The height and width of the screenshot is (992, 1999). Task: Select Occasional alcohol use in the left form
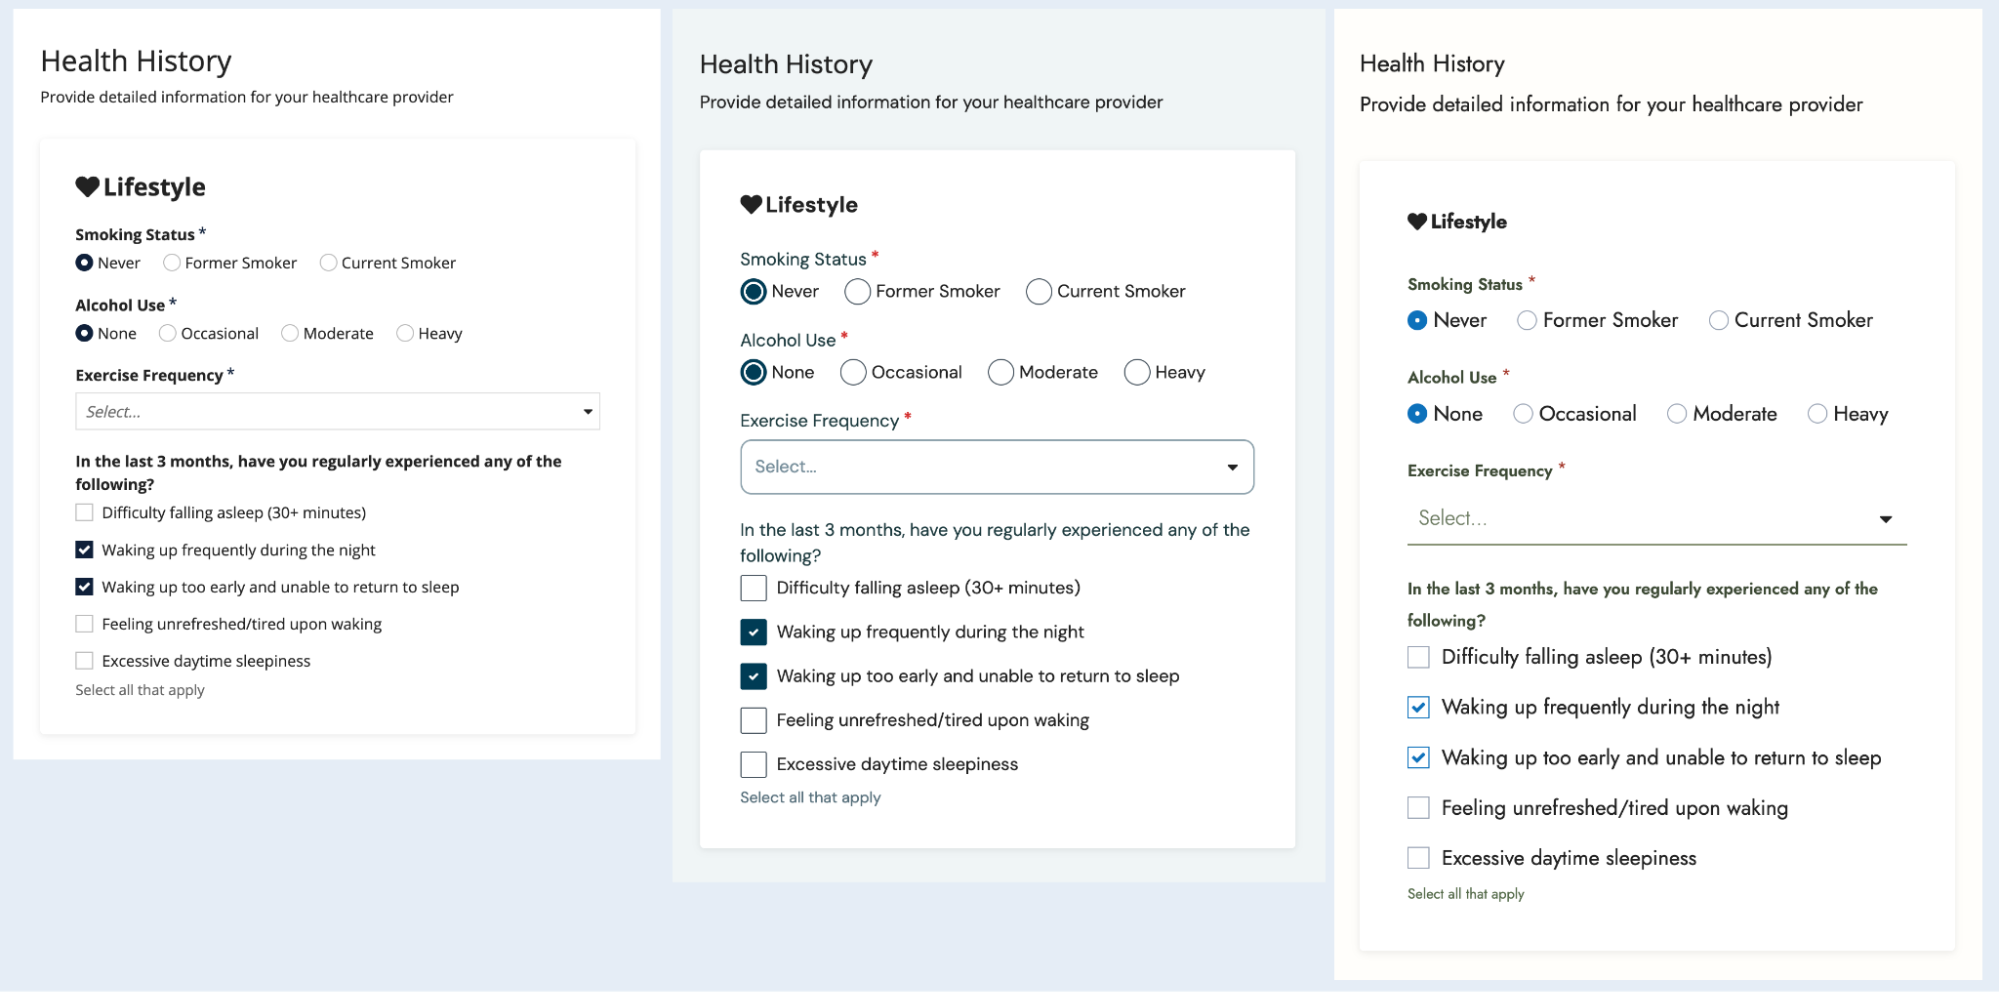click(x=168, y=334)
